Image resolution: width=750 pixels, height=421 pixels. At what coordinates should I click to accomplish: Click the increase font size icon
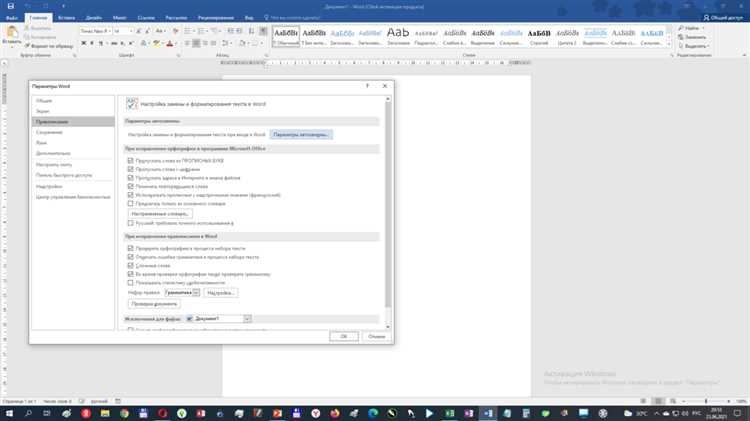click(139, 31)
